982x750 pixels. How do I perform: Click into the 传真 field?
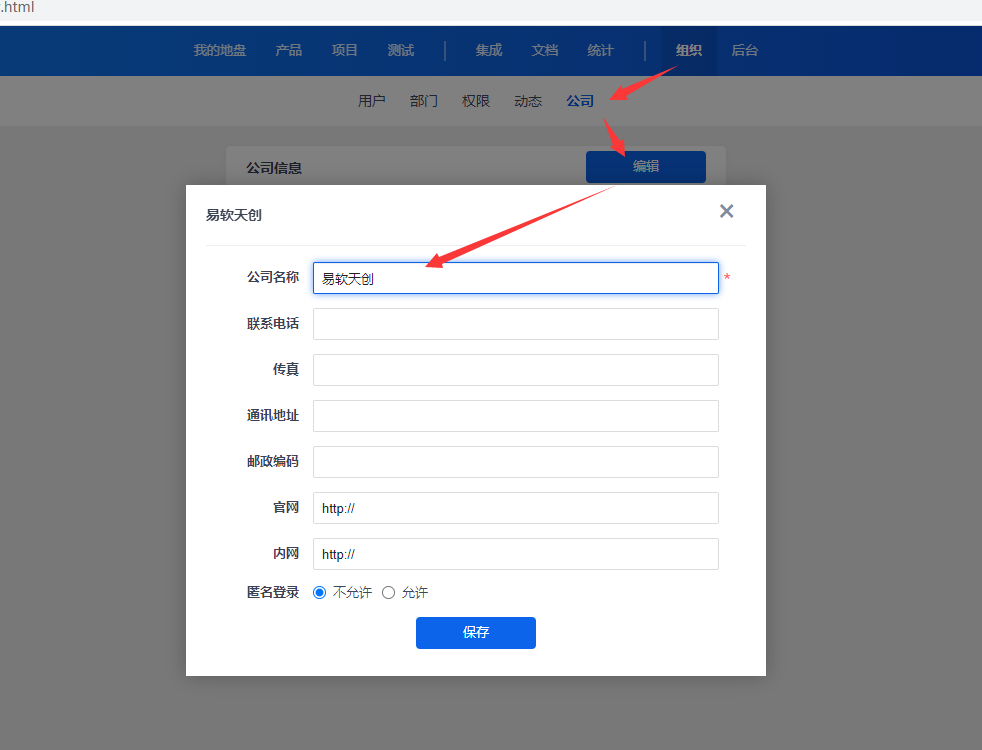(x=515, y=370)
